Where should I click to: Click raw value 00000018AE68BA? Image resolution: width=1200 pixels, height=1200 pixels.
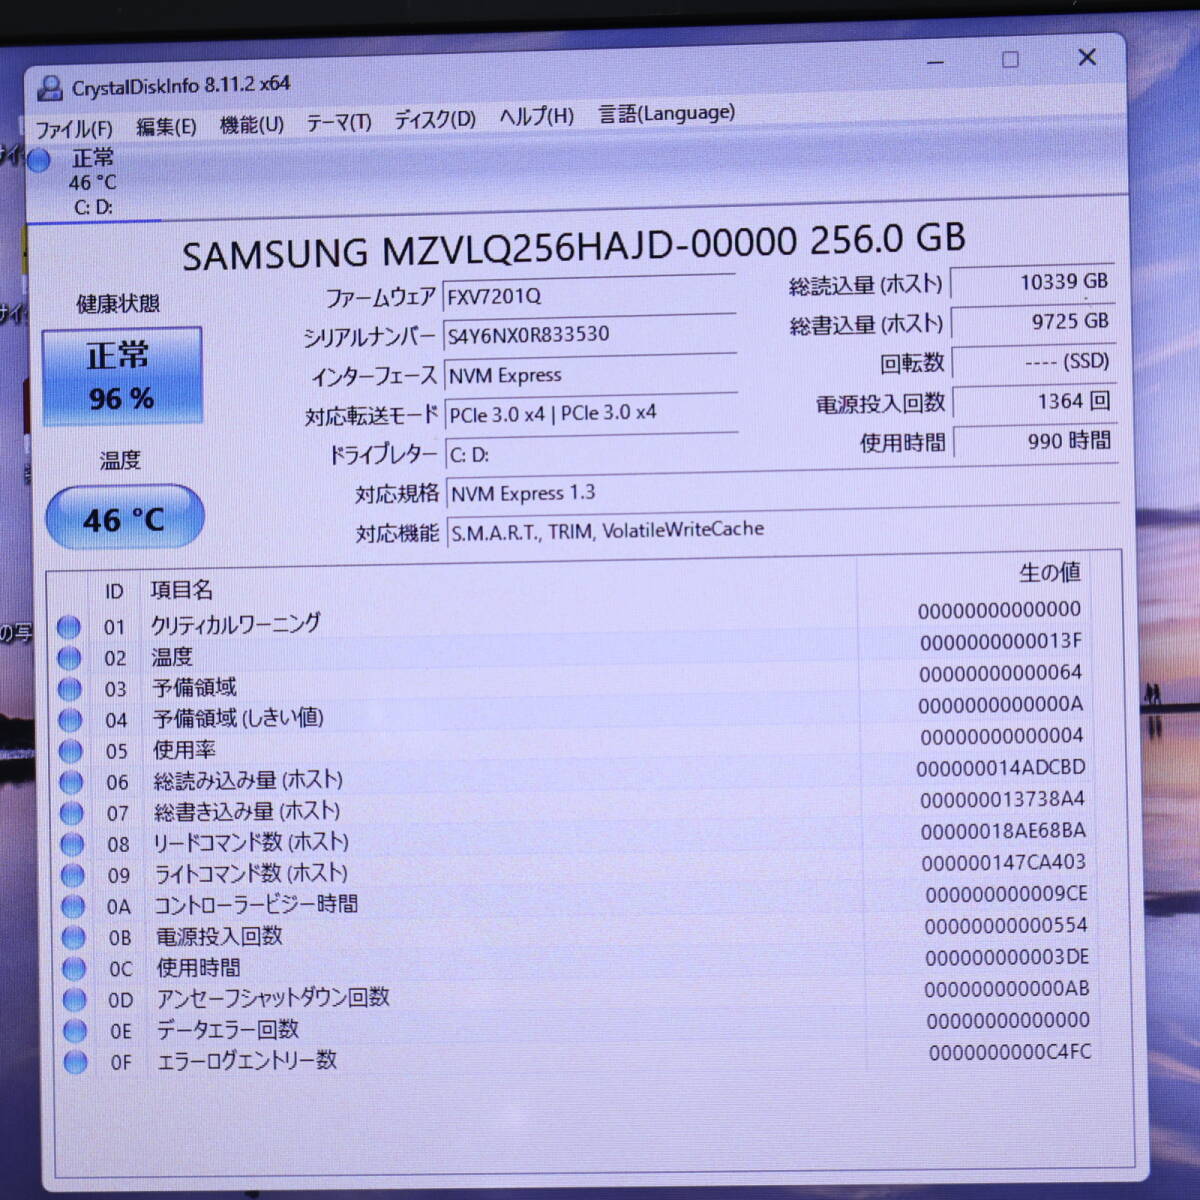pos(1003,831)
